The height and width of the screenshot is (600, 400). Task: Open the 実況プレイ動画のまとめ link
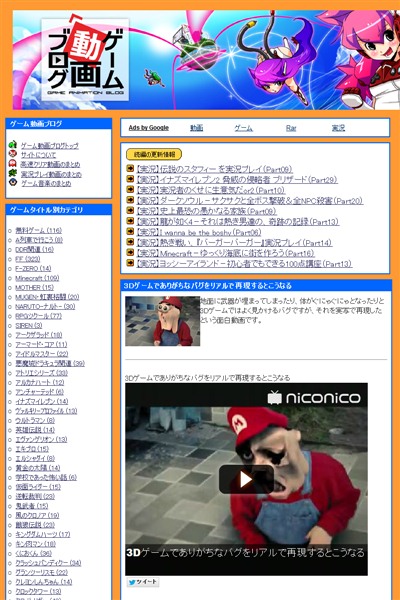coord(51,174)
